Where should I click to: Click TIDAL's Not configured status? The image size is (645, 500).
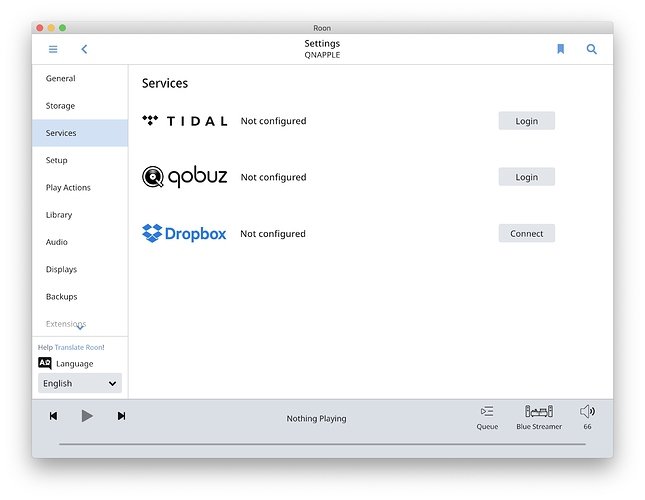point(274,121)
